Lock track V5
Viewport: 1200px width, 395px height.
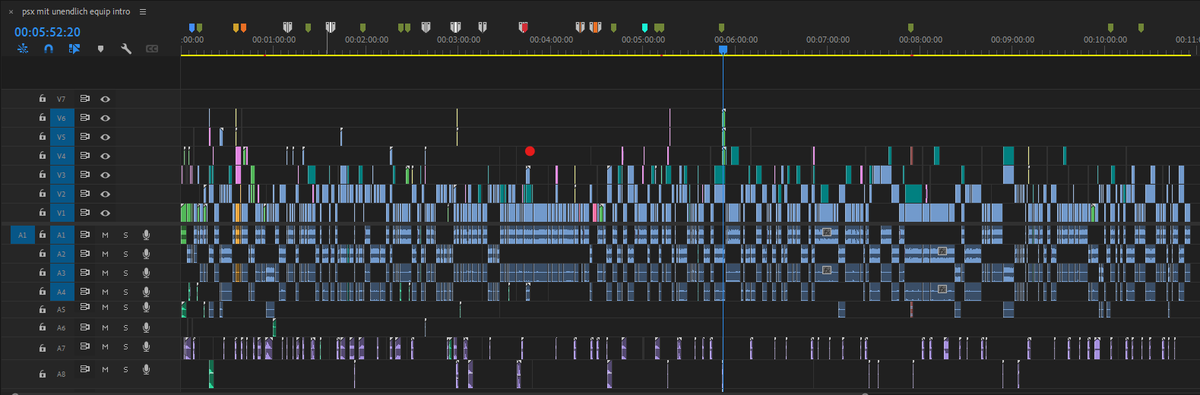42,137
